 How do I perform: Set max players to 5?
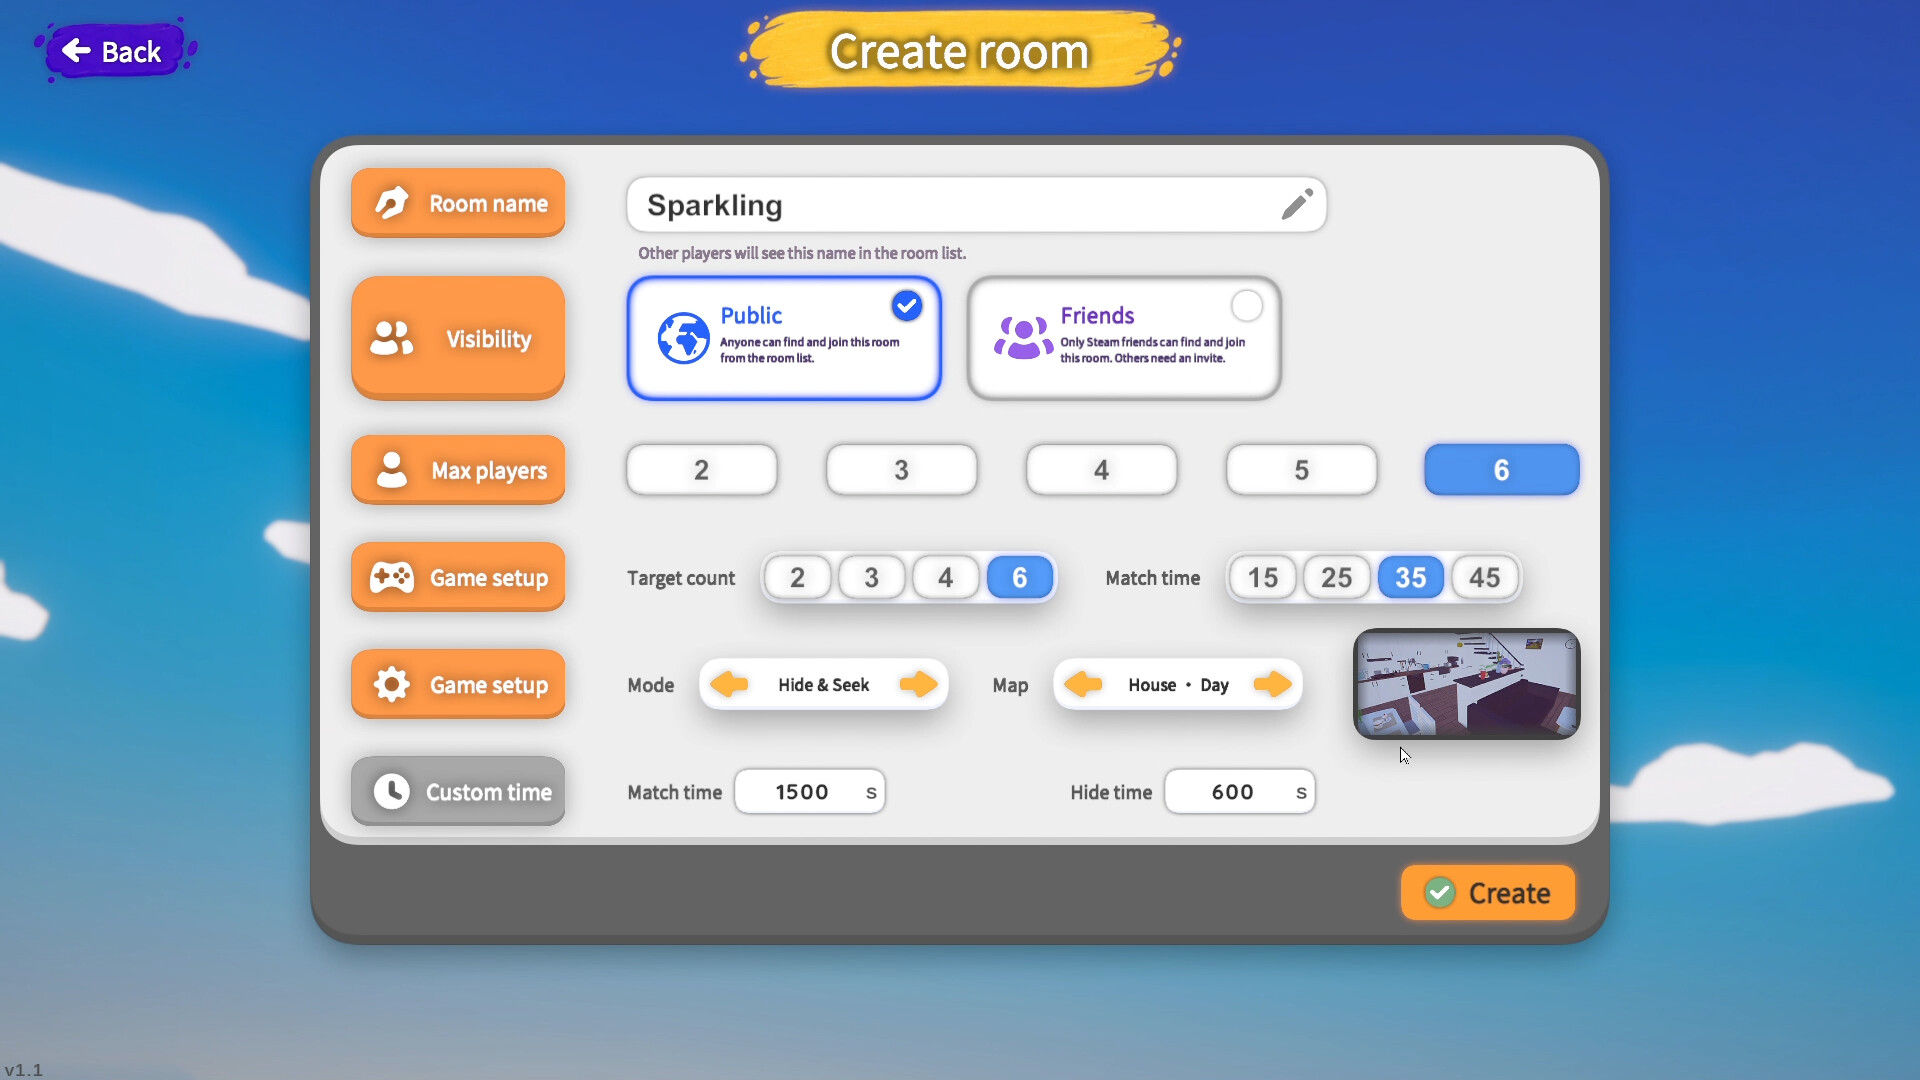pos(1302,470)
